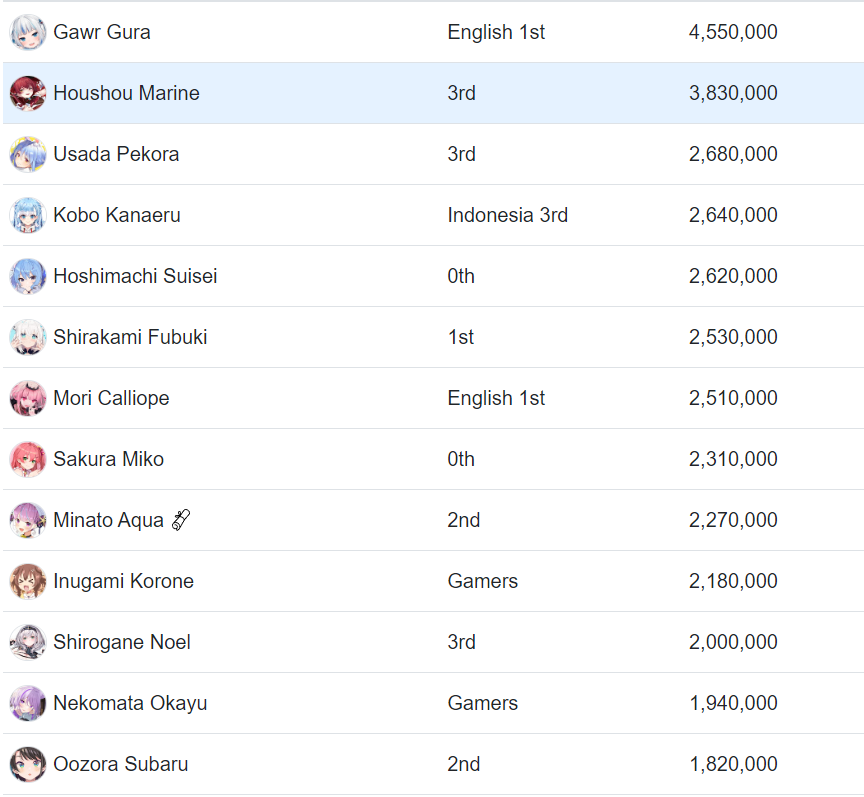Open Kobo Kanaeru's avatar icon

coord(28,215)
